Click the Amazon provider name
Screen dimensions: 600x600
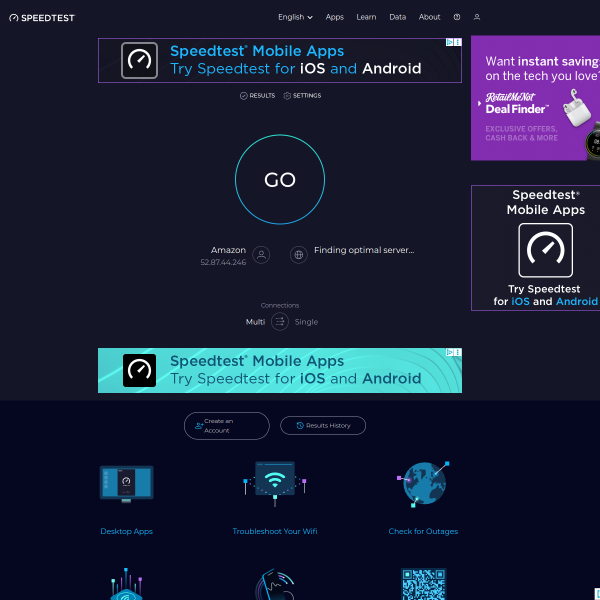228,250
